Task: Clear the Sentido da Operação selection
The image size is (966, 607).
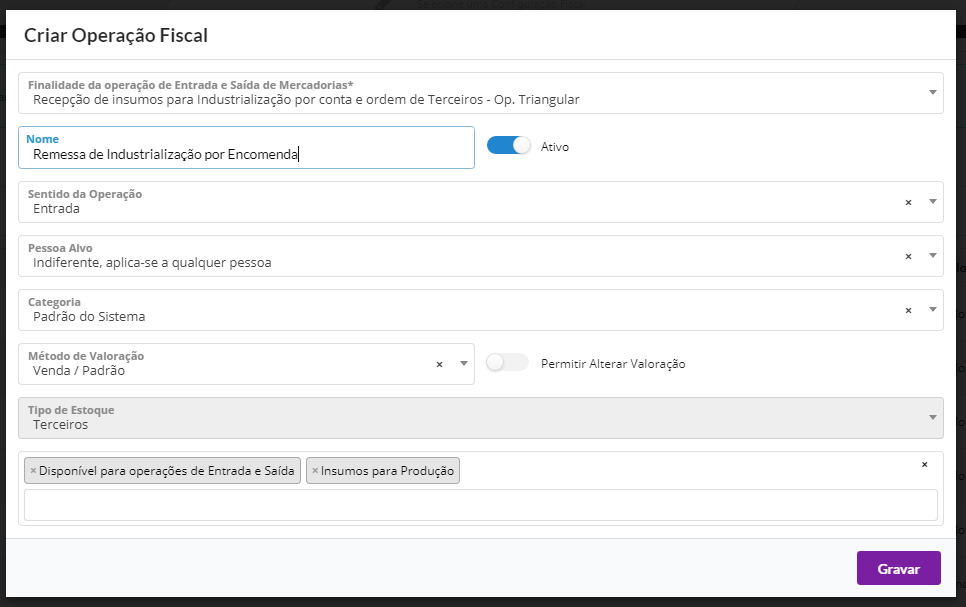Action: [908, 202]
